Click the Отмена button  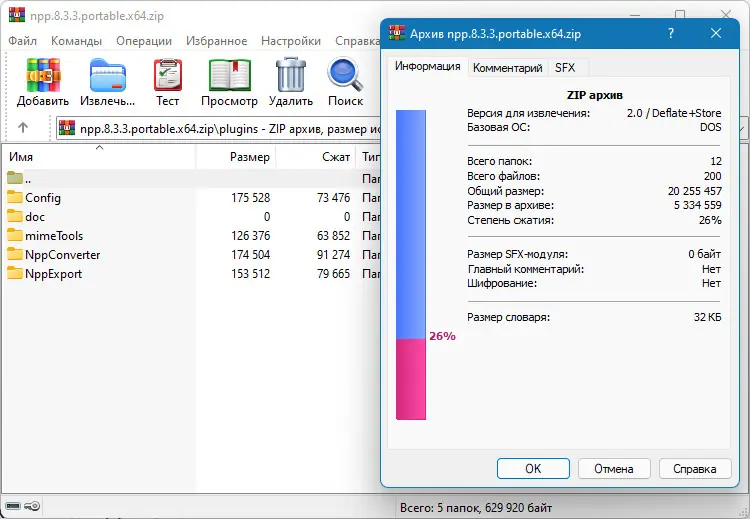pyautogui.click(x=614, y=468)
